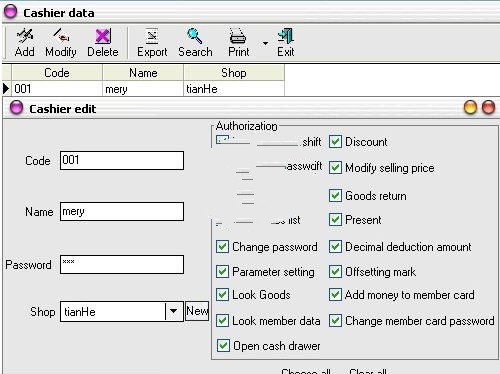Toggle Look member data checkbox
Screen dimensions: 500x374
[x=222, y=321]
